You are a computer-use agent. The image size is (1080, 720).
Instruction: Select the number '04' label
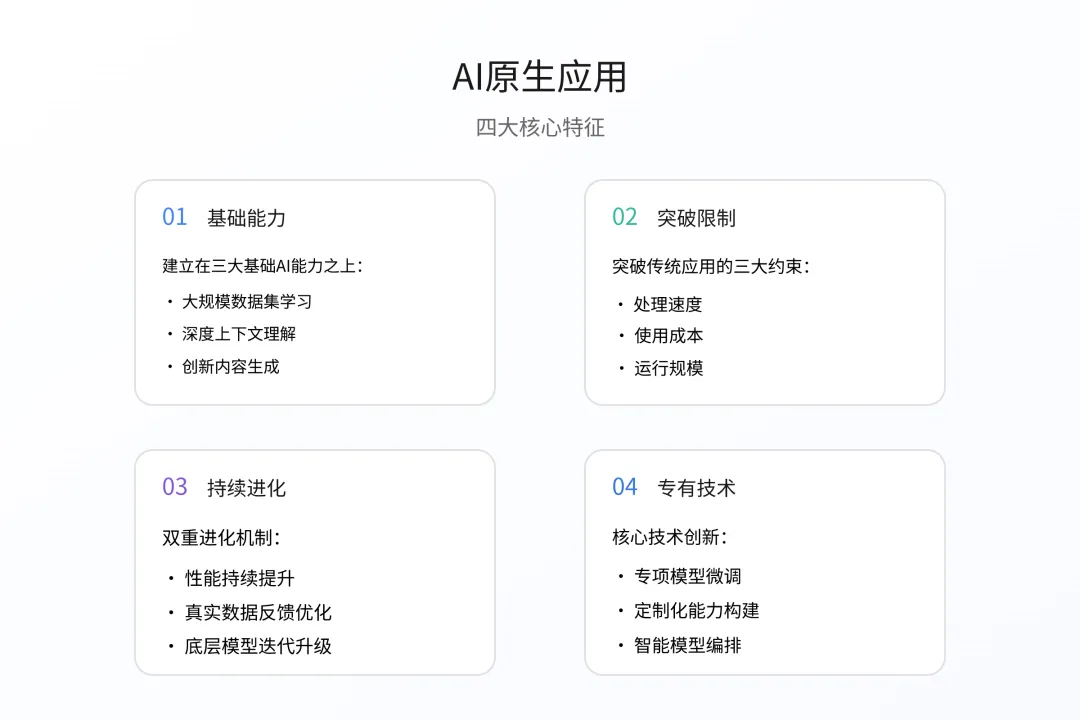point(625,487)
